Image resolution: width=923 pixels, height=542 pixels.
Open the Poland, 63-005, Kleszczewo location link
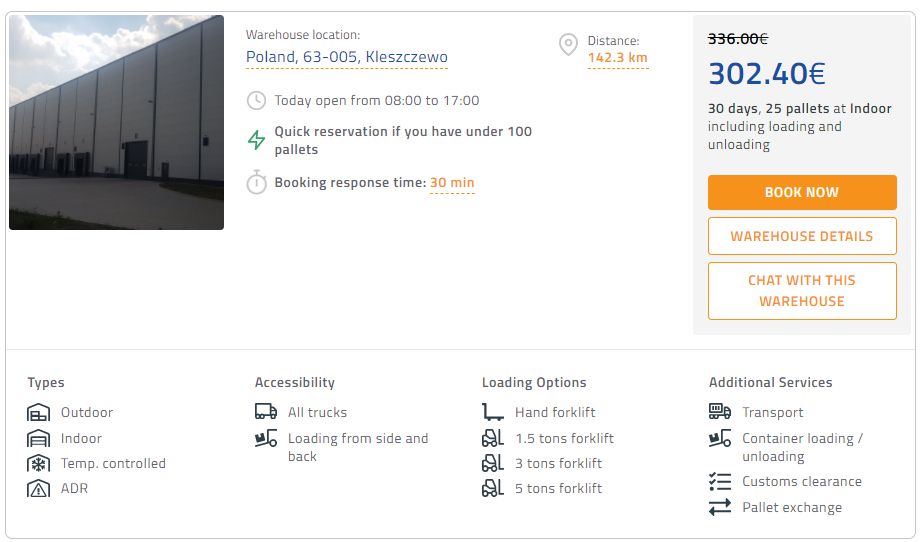point(347,57)
